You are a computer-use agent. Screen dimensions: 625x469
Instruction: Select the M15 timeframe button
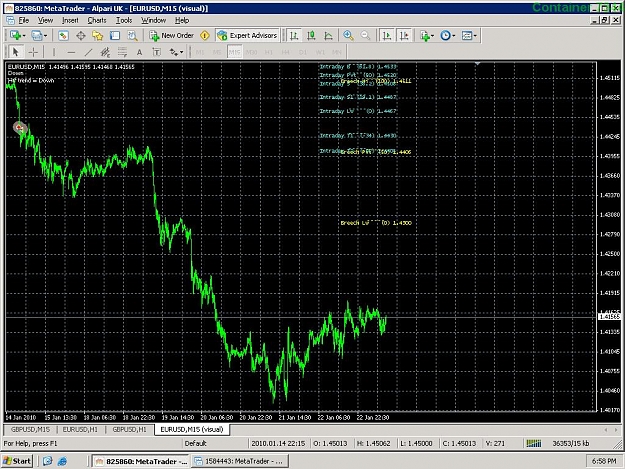point(234,52)
